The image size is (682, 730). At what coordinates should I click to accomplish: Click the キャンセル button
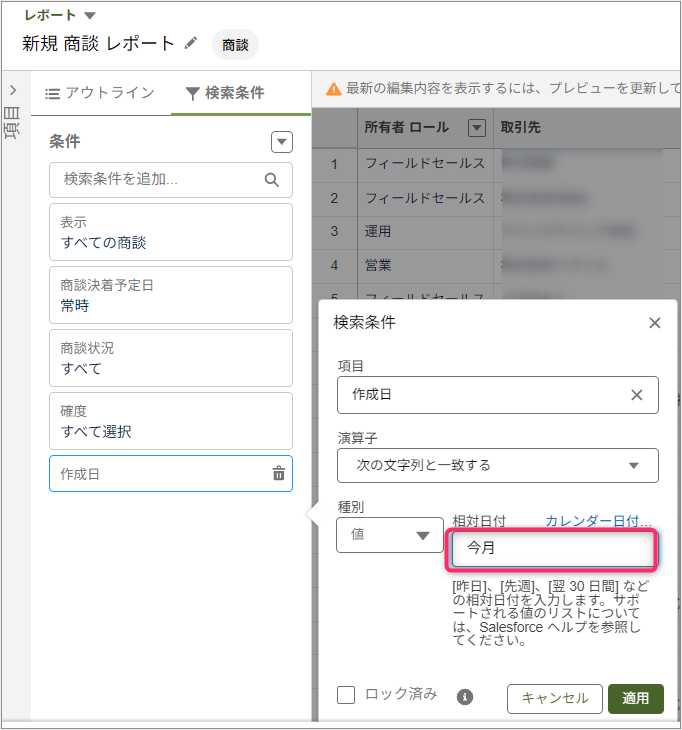[555, 698]
